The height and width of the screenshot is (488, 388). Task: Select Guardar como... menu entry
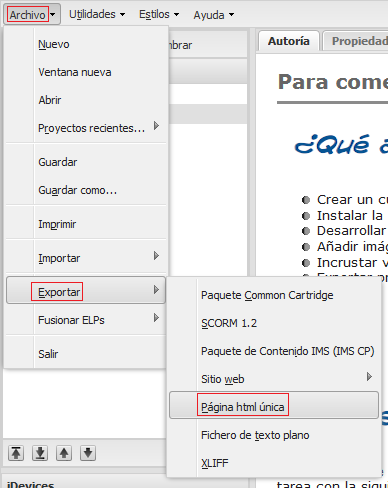(x=86, y=190)
